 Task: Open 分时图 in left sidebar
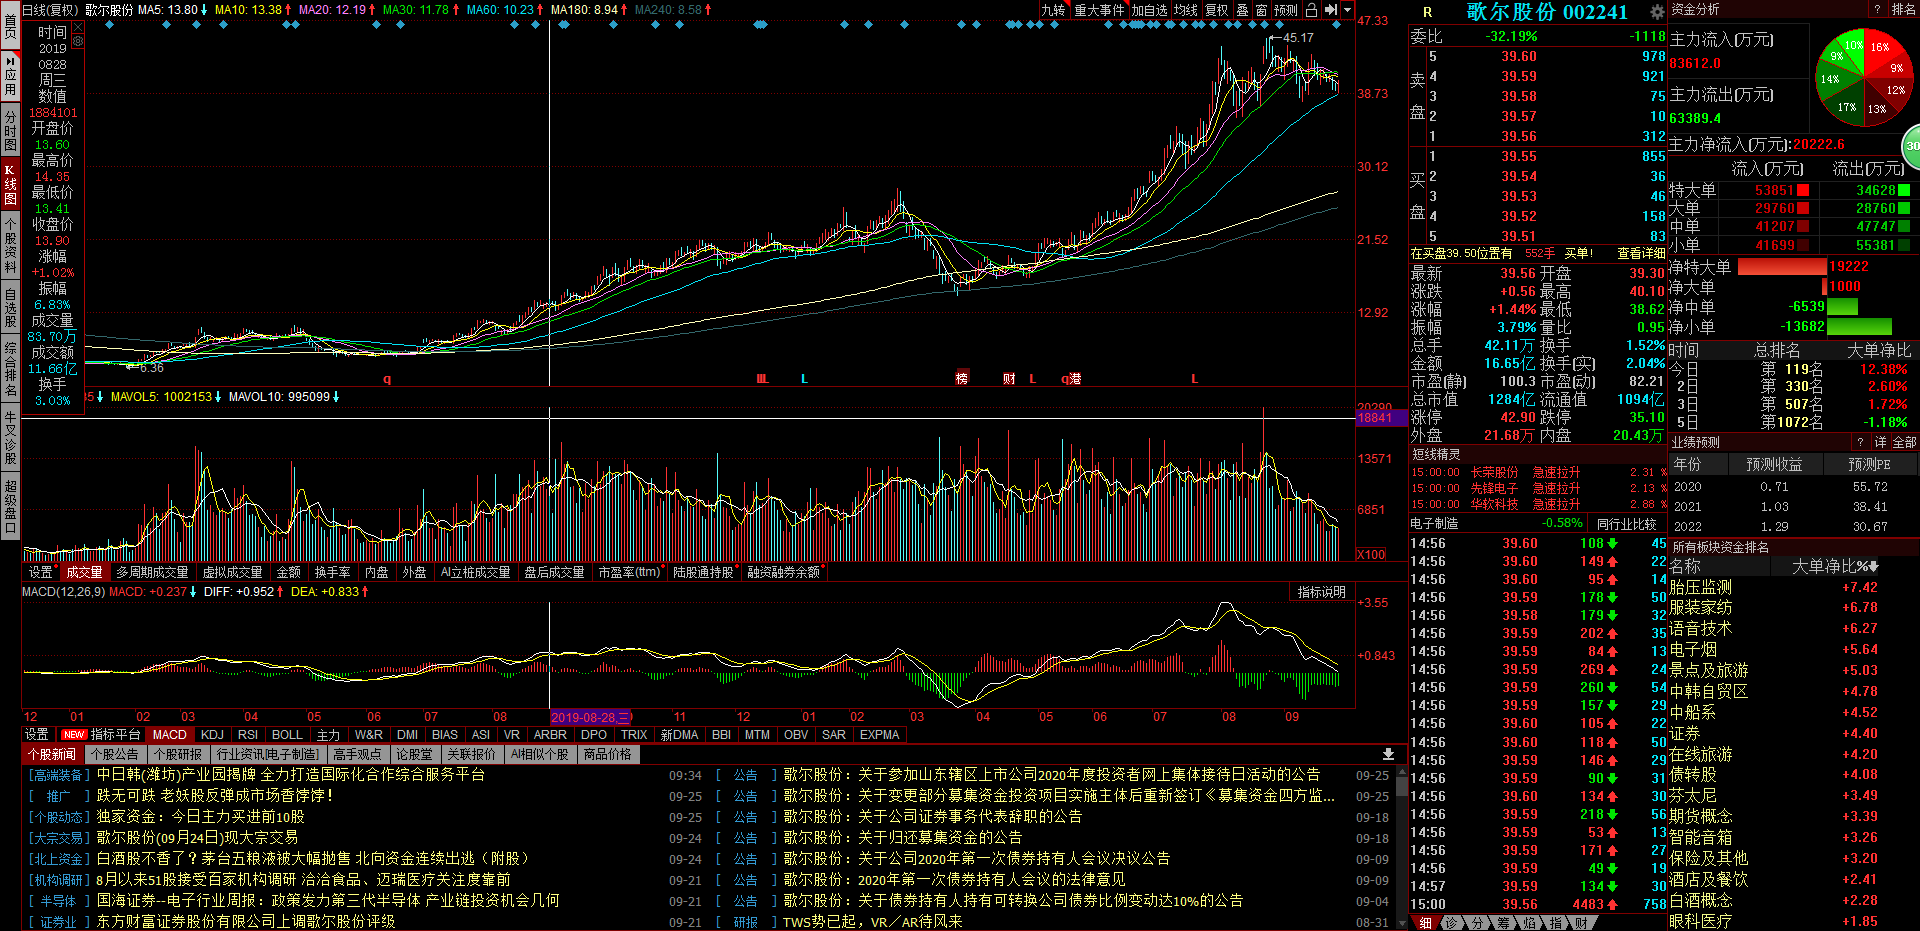(x=10, y=130)
